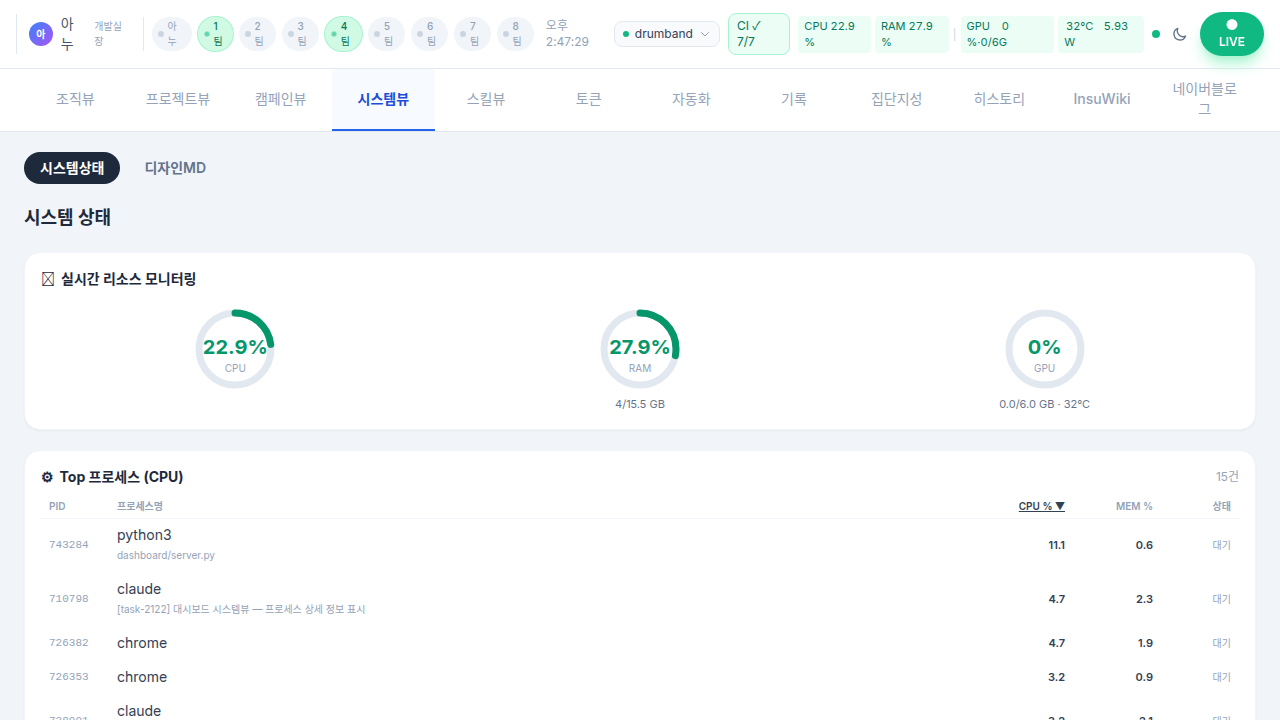Click the gear icon beside Top 프로세스
The width and height of the screenshot is (1280, 720).
47,478
